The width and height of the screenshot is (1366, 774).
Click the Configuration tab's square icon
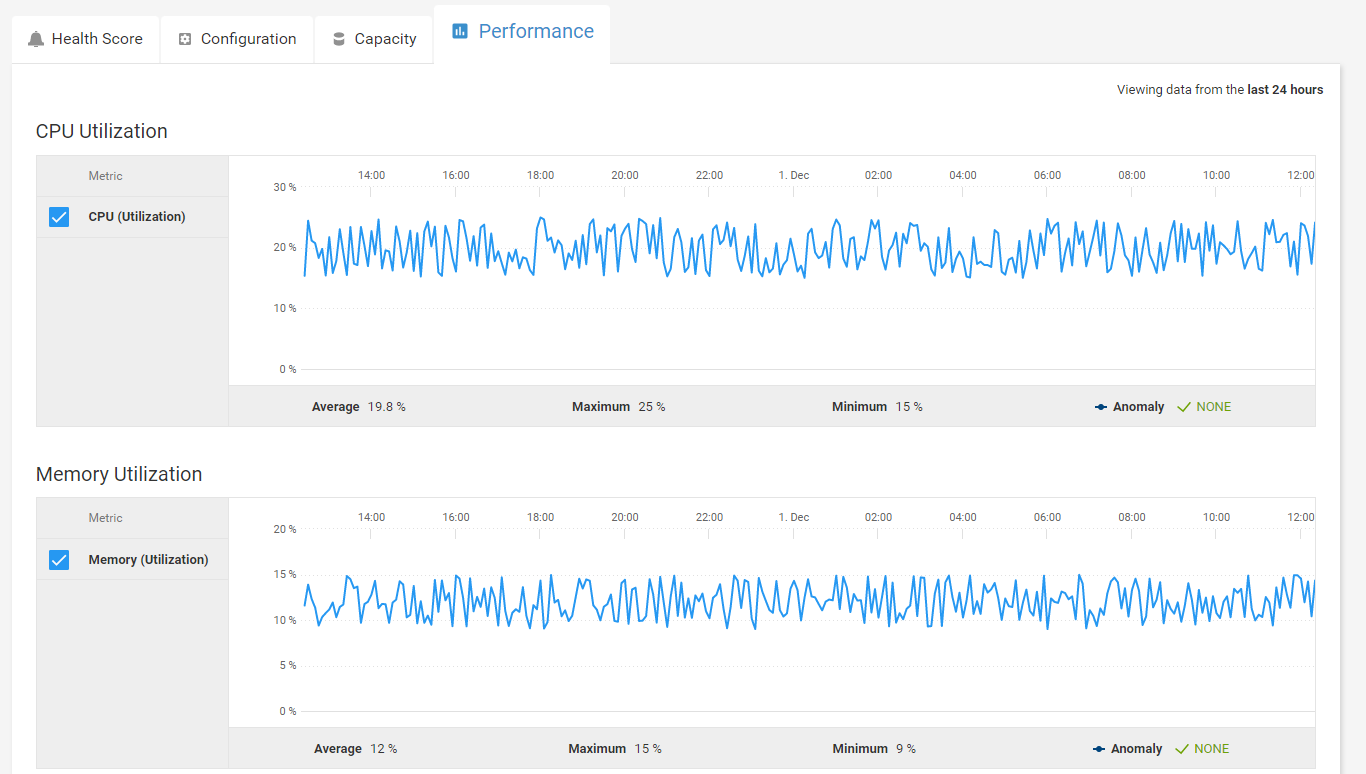[x=185, y=39]
